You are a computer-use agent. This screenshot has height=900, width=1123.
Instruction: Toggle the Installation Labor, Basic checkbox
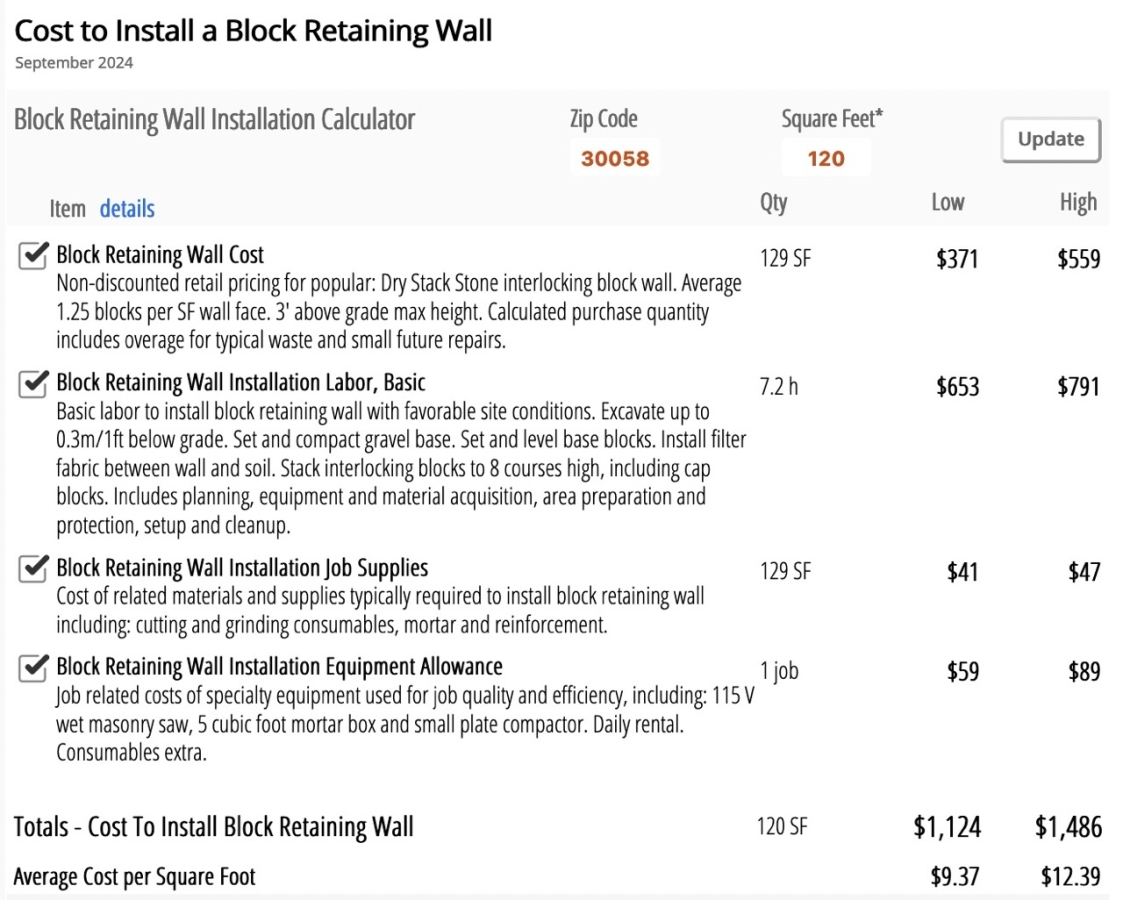tap(33, 384)
